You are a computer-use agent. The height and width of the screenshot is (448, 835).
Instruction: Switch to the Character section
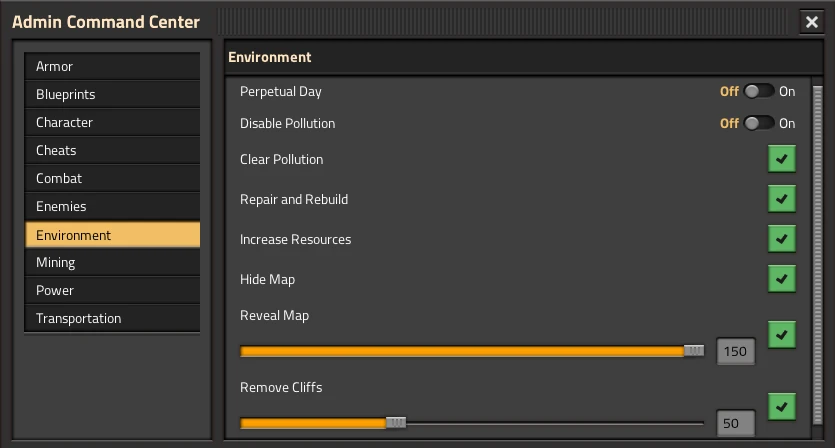pyautogui.click(x=112, y=123)
